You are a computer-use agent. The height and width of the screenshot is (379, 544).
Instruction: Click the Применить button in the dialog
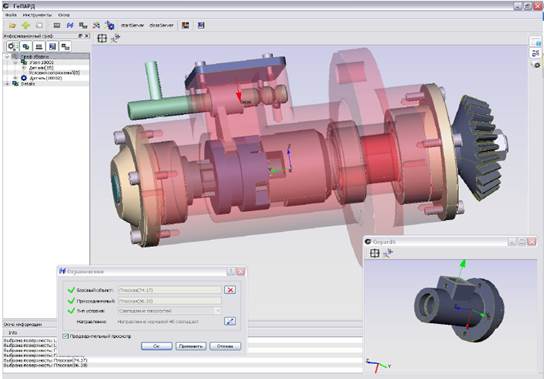coord(191,346)
